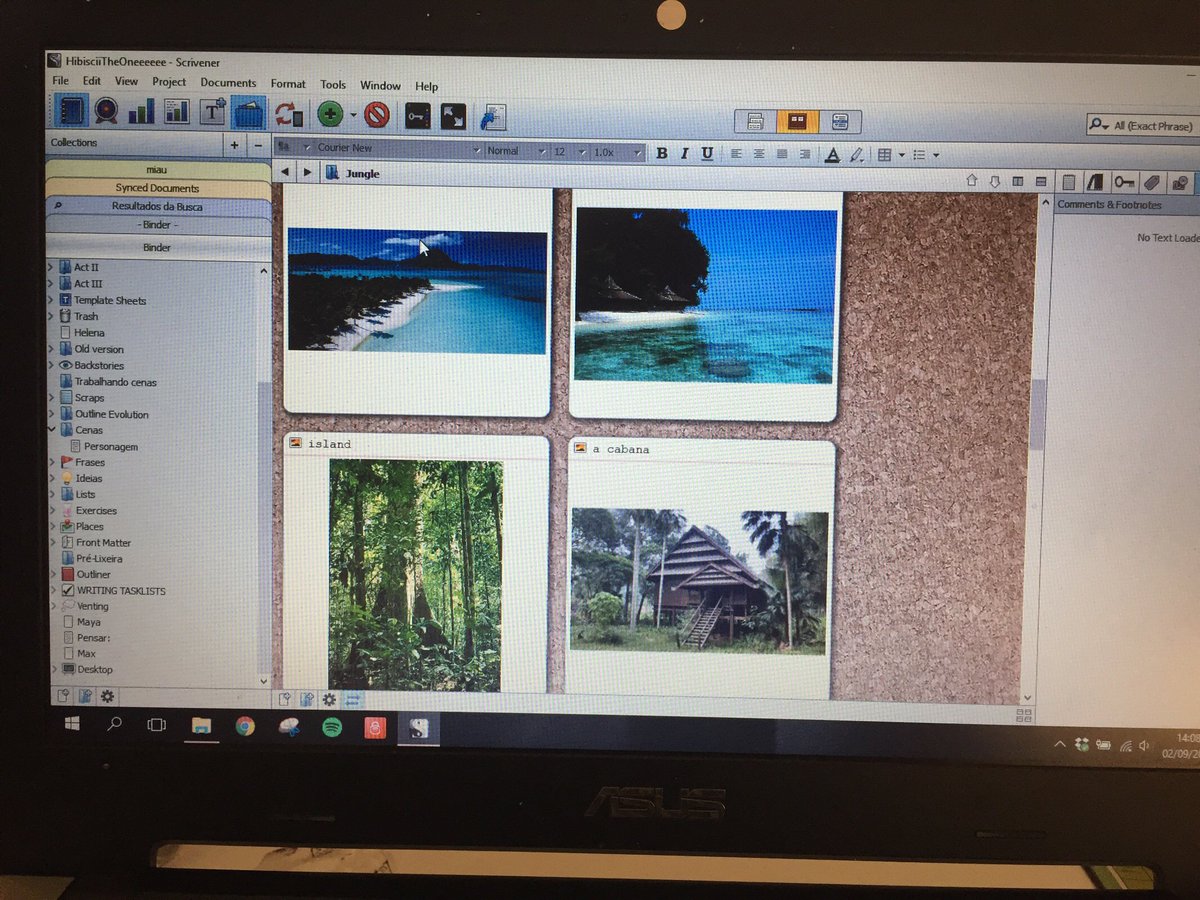Viewport: 1200px width, 900px height.
Task: Enter full screen composition mode icon
Action: (x=453, y=116)
